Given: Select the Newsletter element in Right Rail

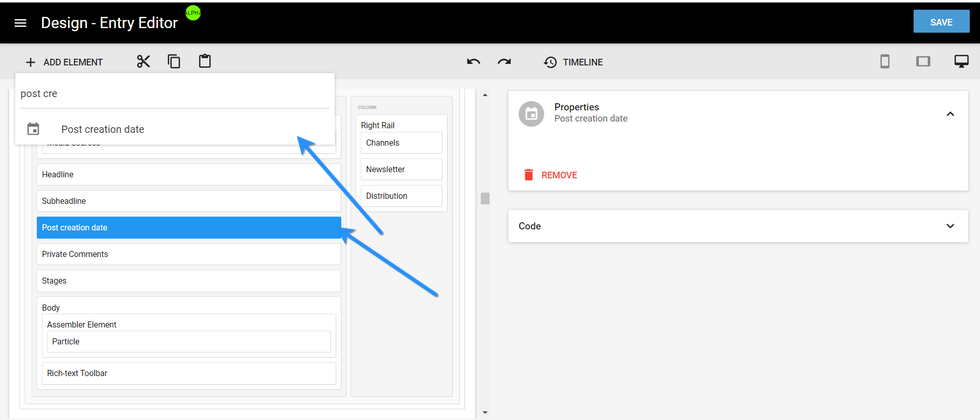Looking at the screenshot, I should pyautogui.click(x=401, y=169).
